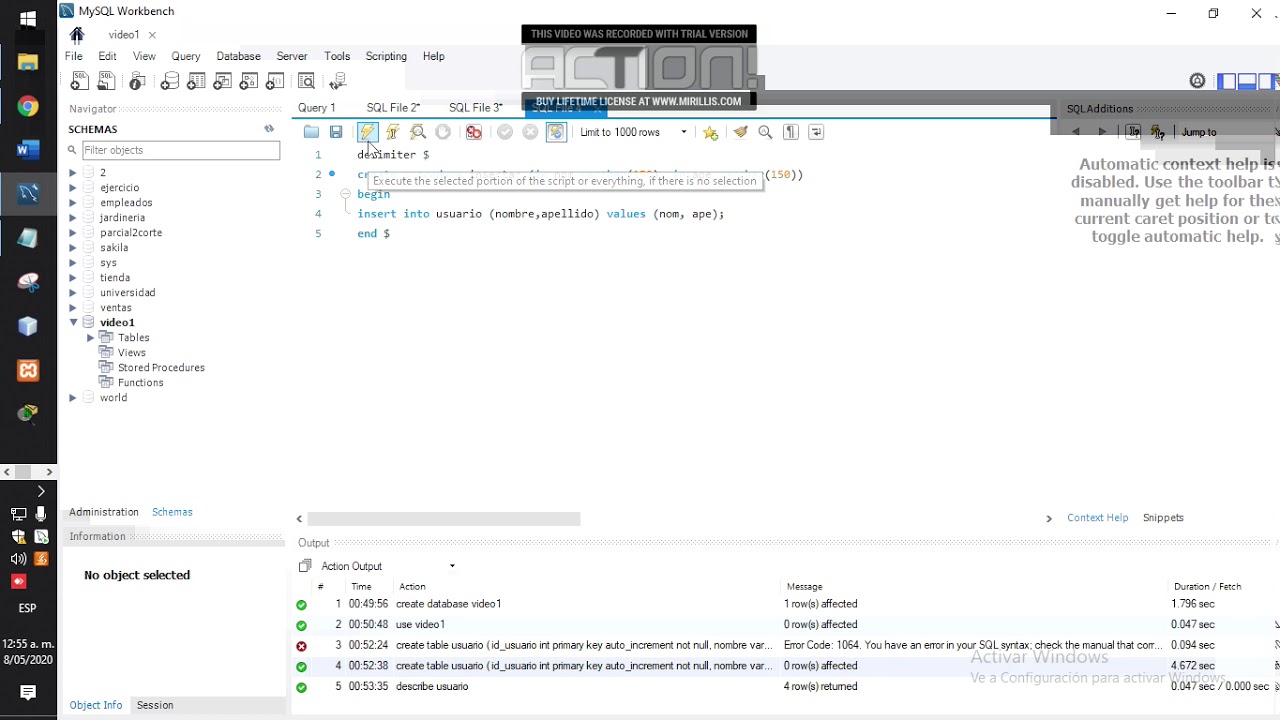This screenshot has width=1280, height=720.
Task: Open the Scripting menu
Action: pos(386,56)
